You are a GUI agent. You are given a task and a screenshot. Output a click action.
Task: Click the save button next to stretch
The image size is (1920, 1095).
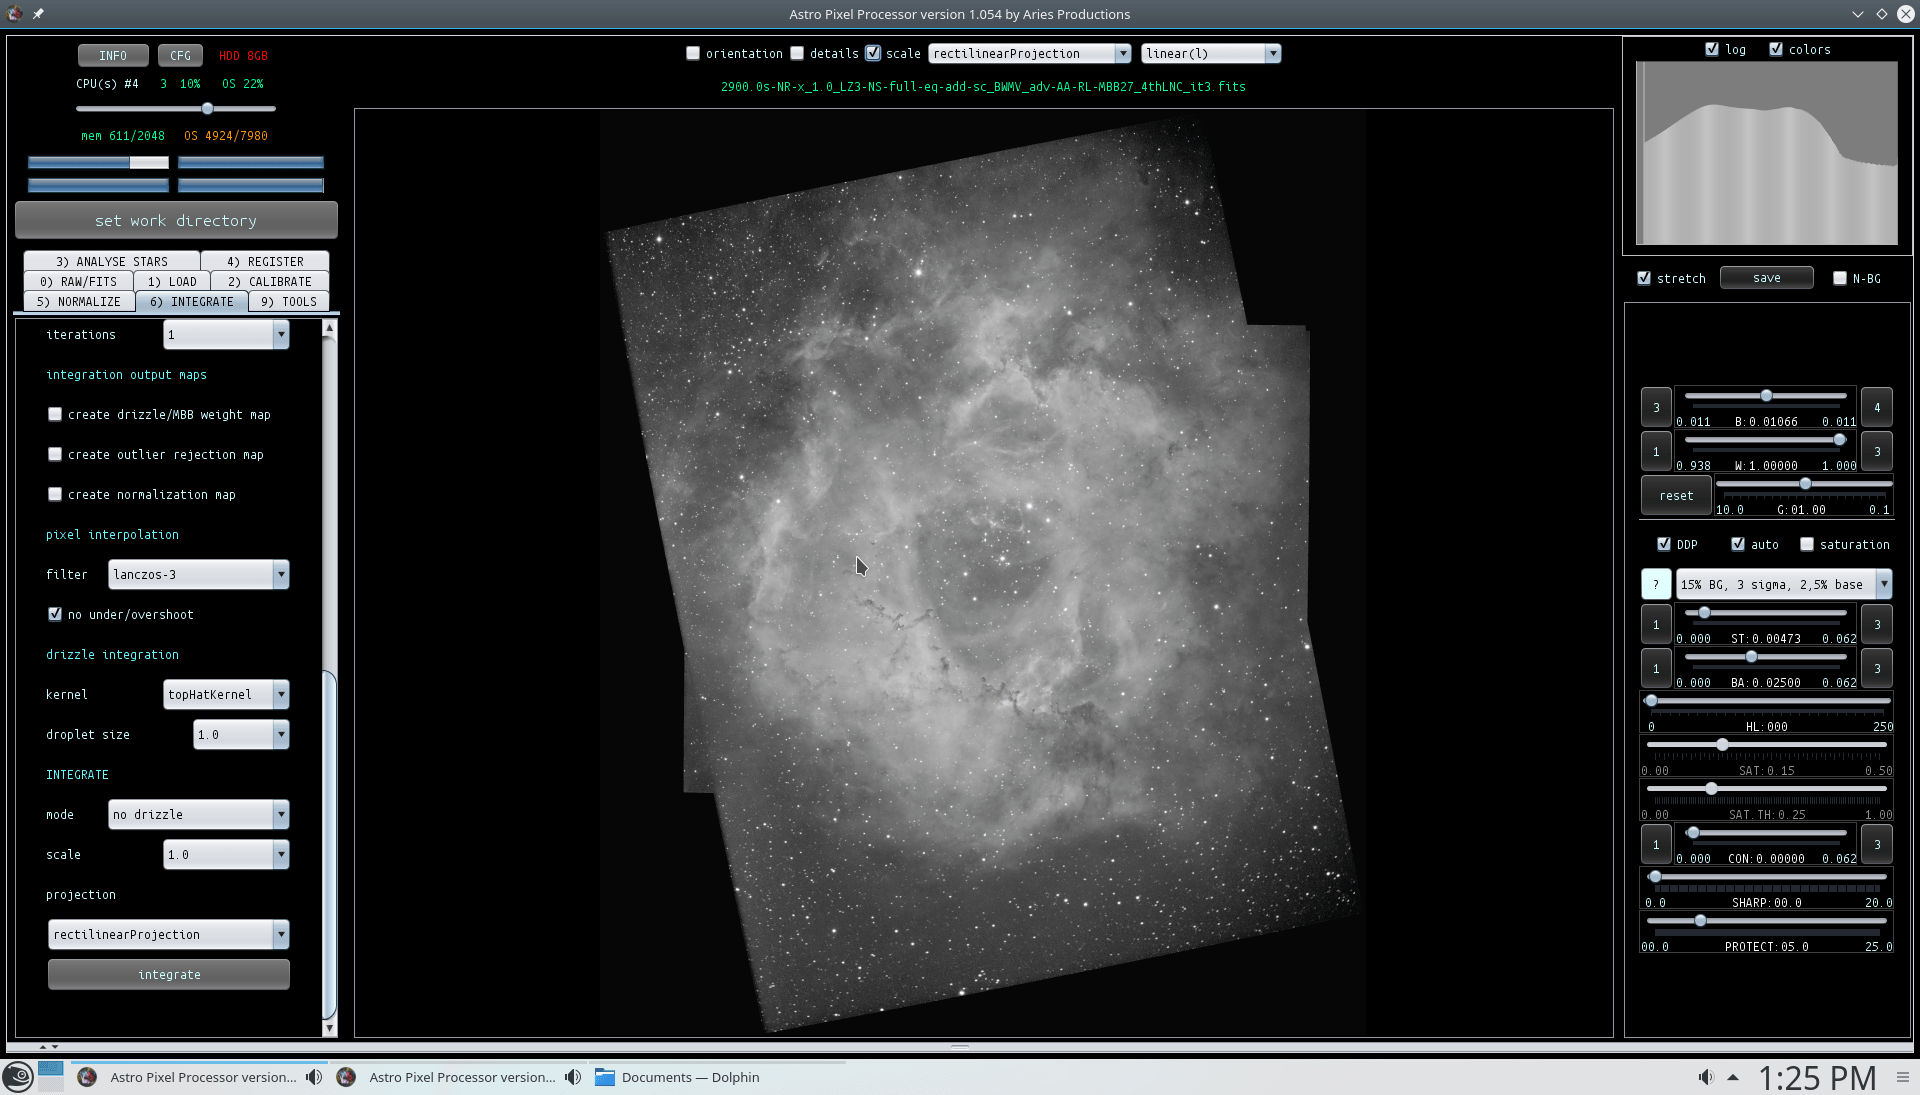tap(1766, 278)
